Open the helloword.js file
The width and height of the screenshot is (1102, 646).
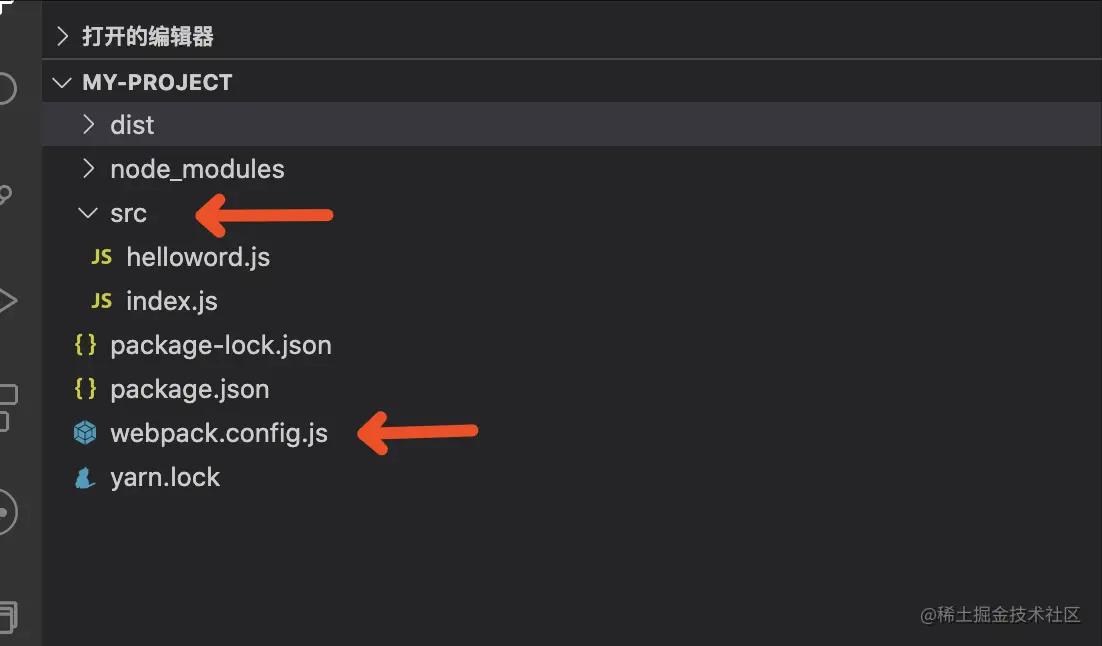point(198,257)
